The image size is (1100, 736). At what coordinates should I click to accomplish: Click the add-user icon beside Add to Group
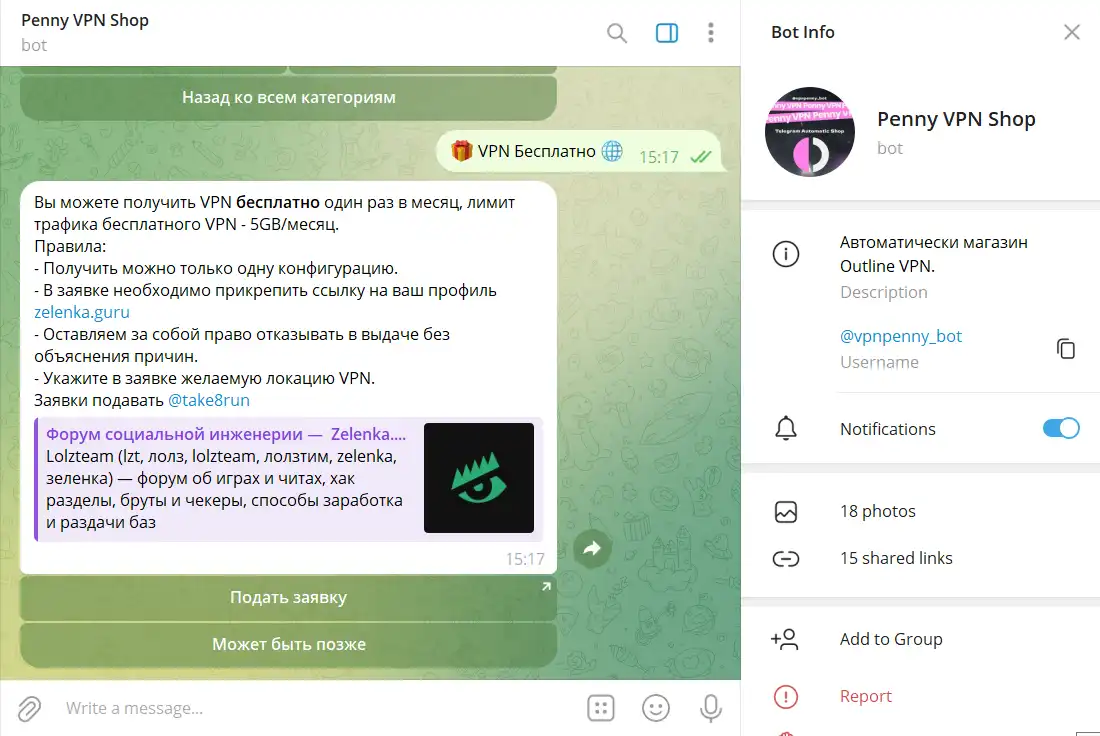coord(785,639)
